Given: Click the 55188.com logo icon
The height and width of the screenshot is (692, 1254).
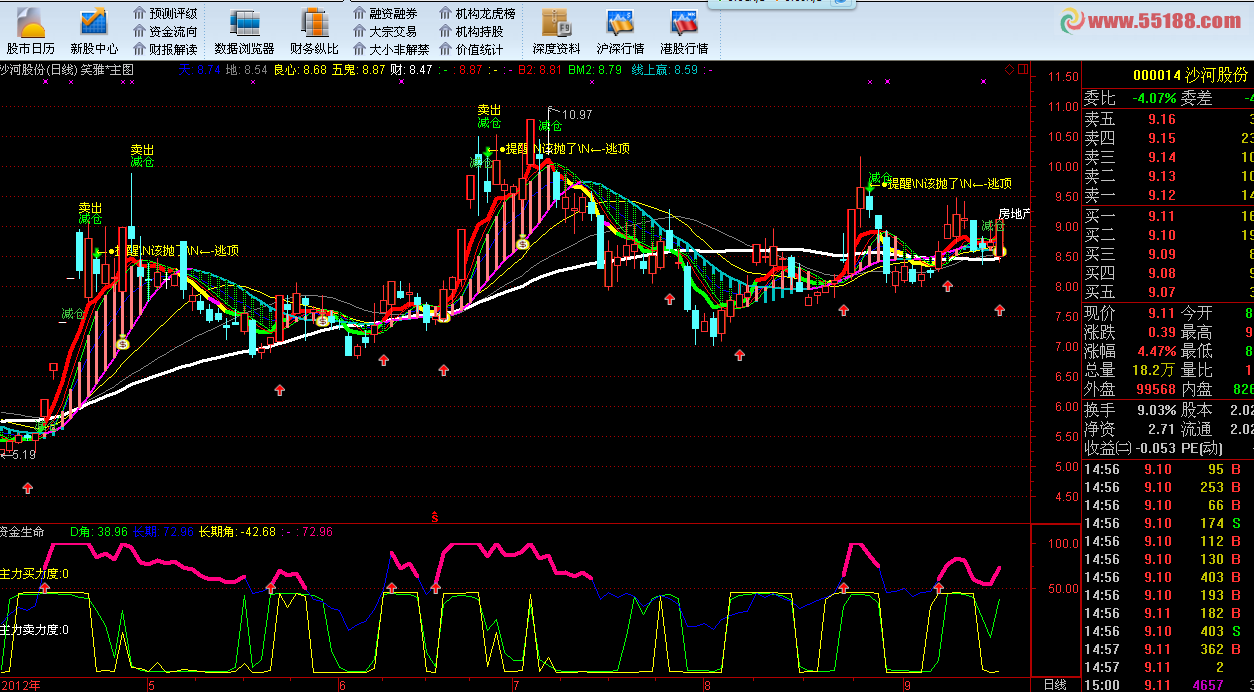Looking at the screenshot, I should (1073, 21).
